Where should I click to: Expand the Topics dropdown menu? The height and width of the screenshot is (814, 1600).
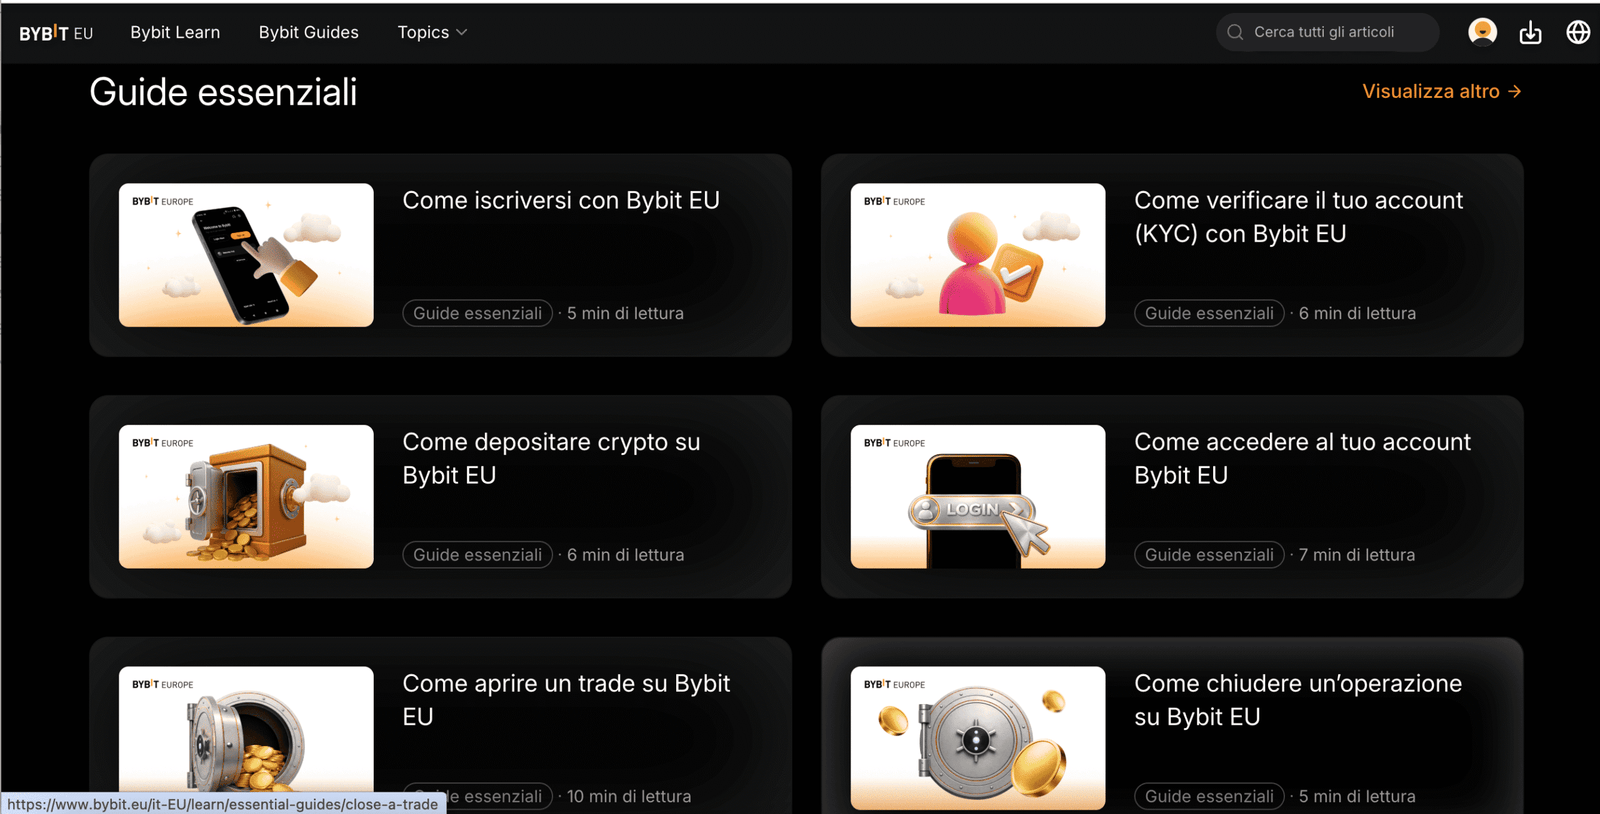pyautogui.click(x=432, y=32)
